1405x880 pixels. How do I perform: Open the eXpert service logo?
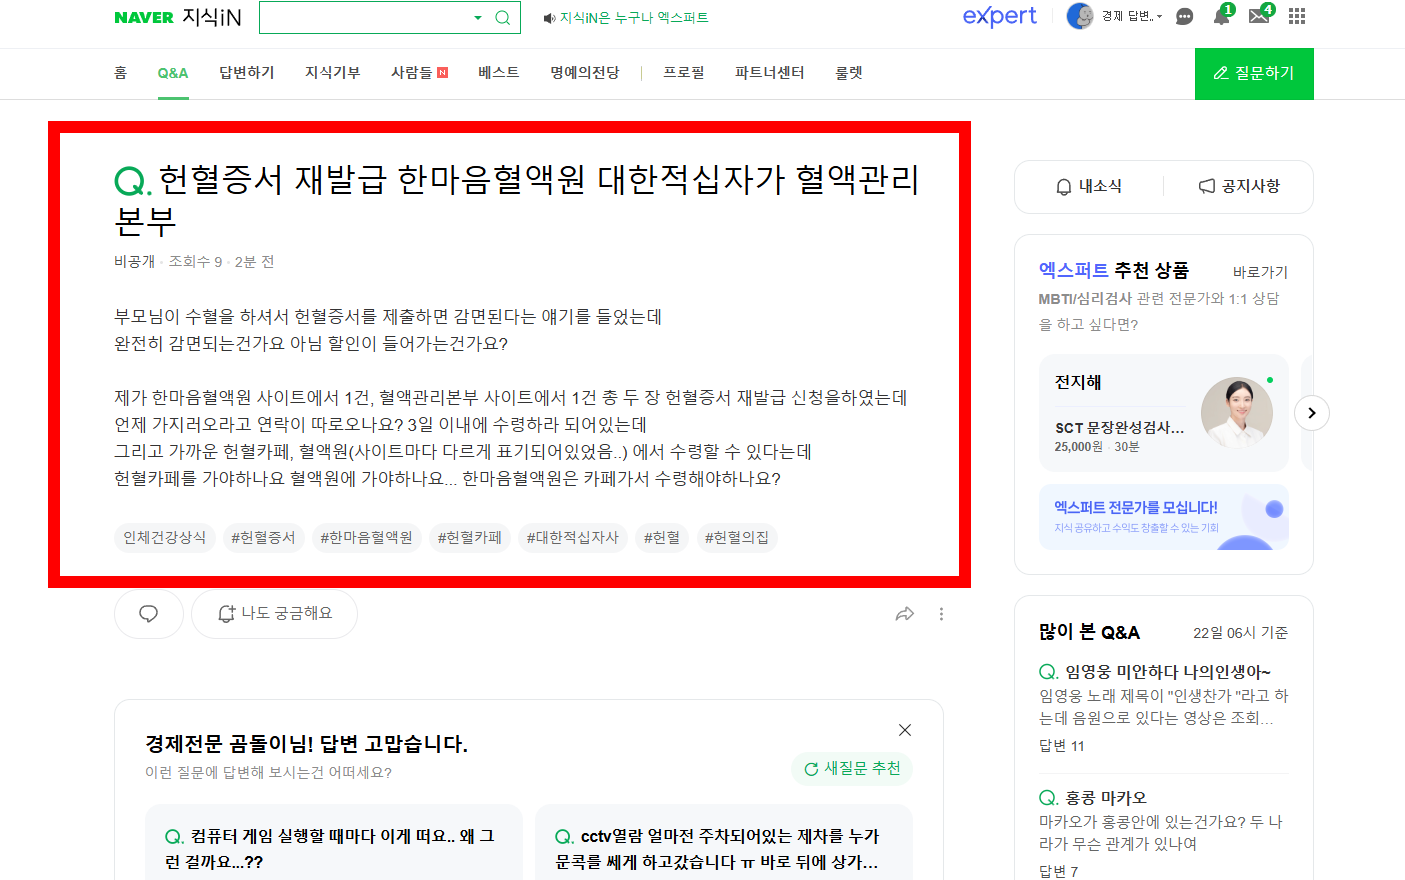click(x=999, y=16)
